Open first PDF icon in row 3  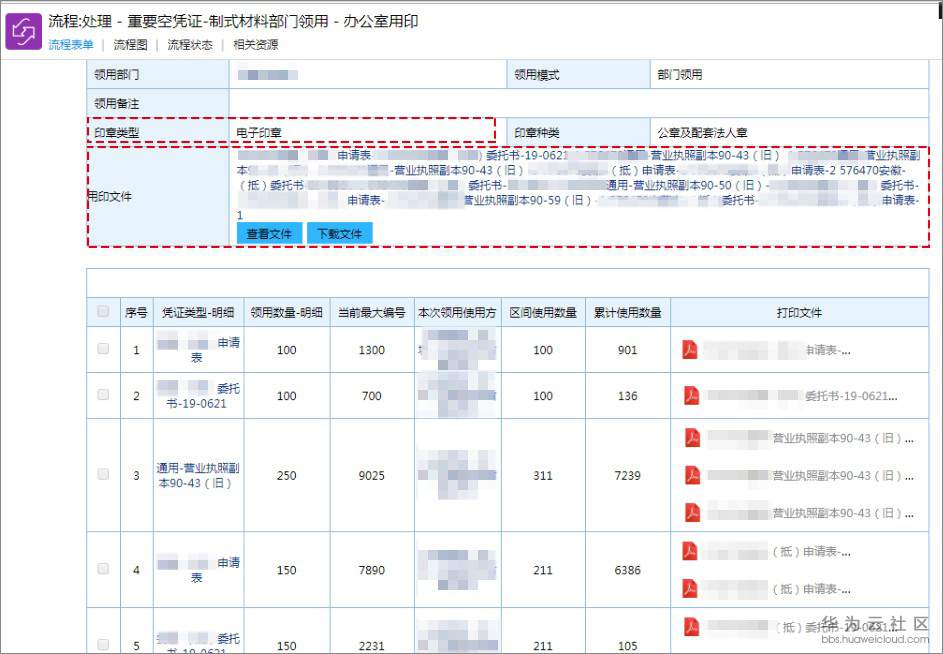pyautogui.click(x=693, y=437)
